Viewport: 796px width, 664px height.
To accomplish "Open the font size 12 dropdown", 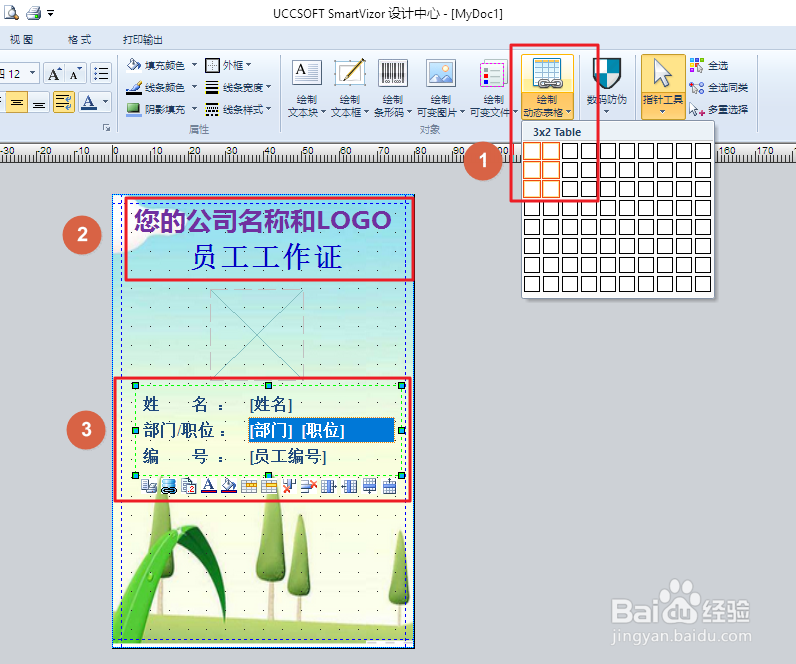I will 32,73.
